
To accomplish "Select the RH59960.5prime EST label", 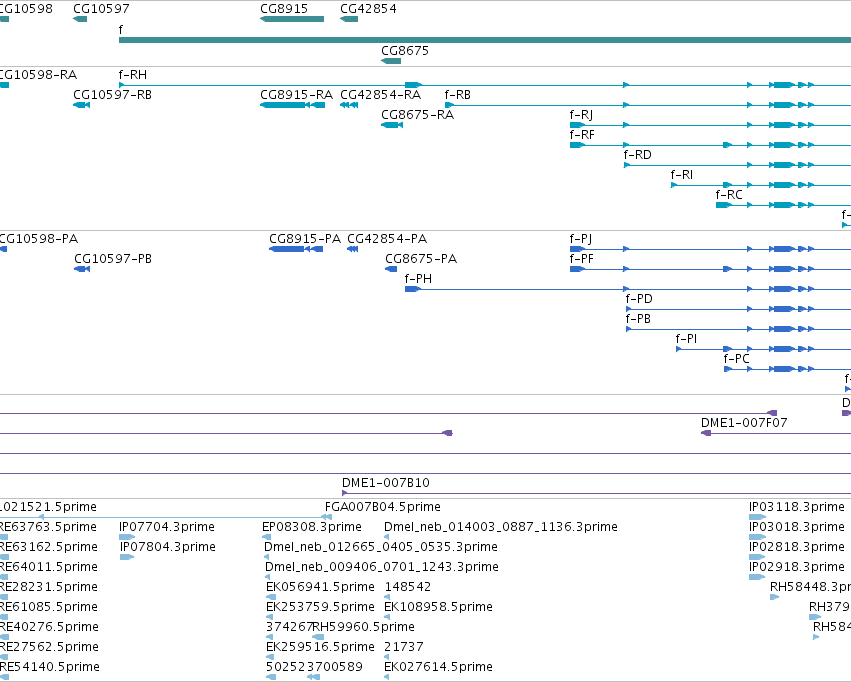I will 364,628.
